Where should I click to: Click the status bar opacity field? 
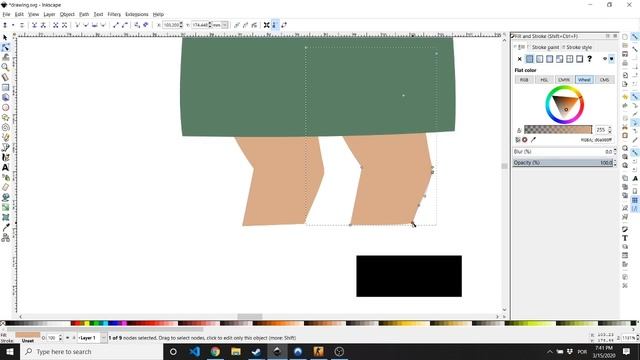coord(52,338)
